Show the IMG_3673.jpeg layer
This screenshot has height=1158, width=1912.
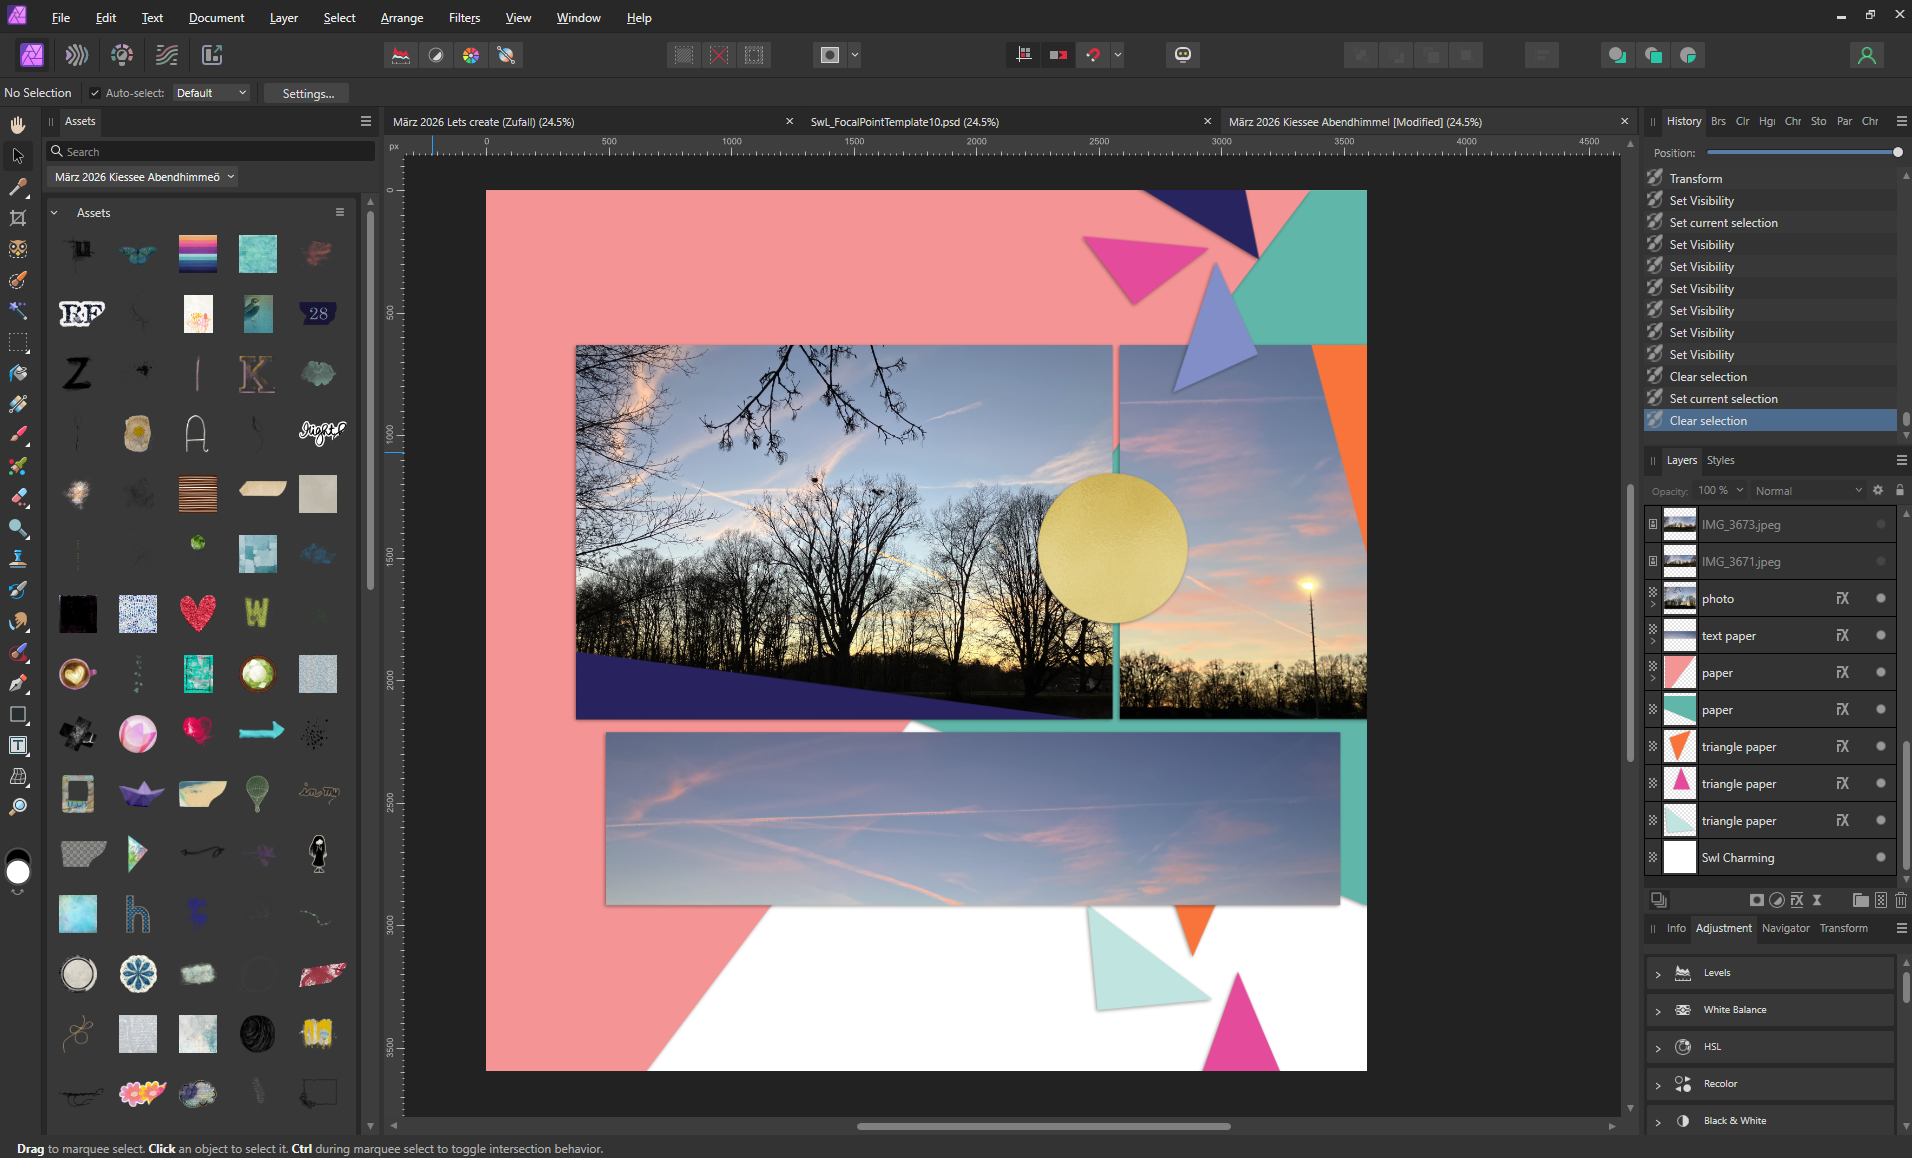(1881, 525)
